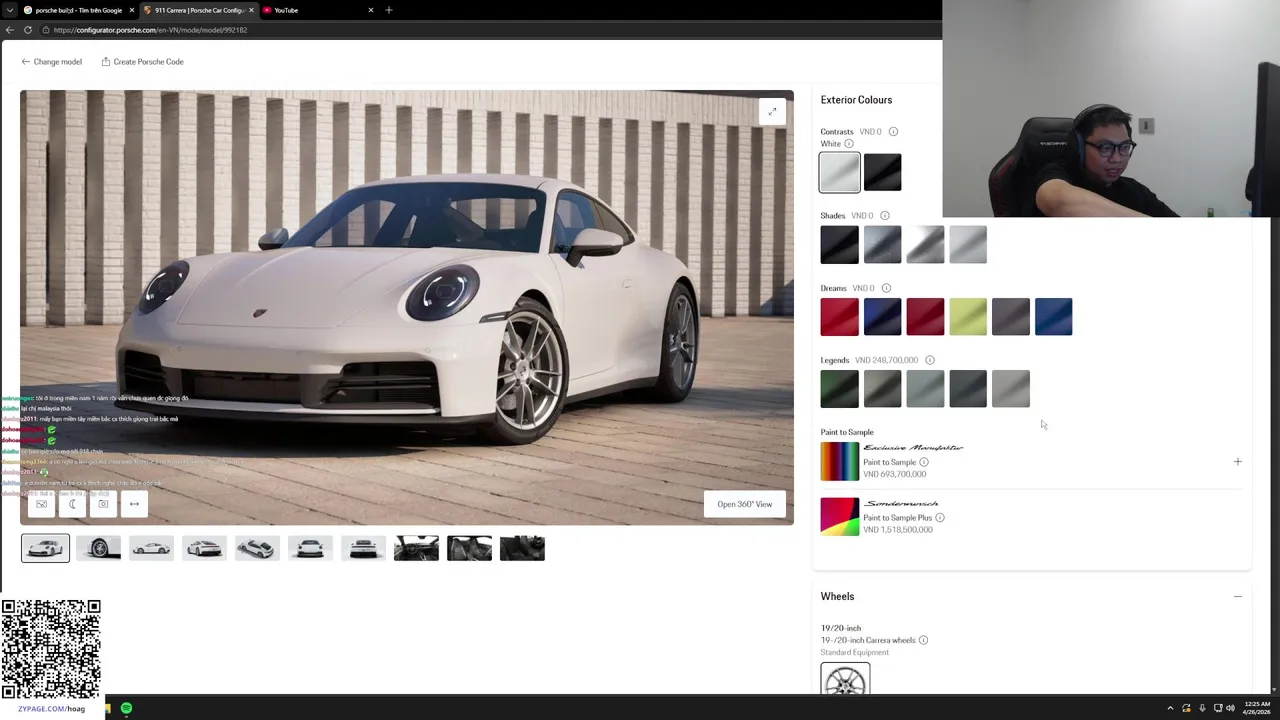Click the VND 1,518,500,000 price text
Viewport: 1280px width, 720px height.
click(897, 530)
